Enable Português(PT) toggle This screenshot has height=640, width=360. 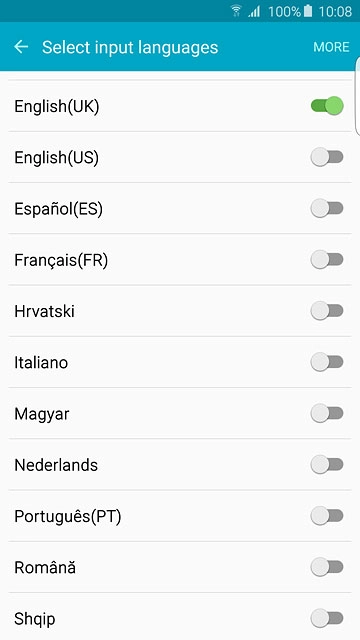tap(327, 516)
